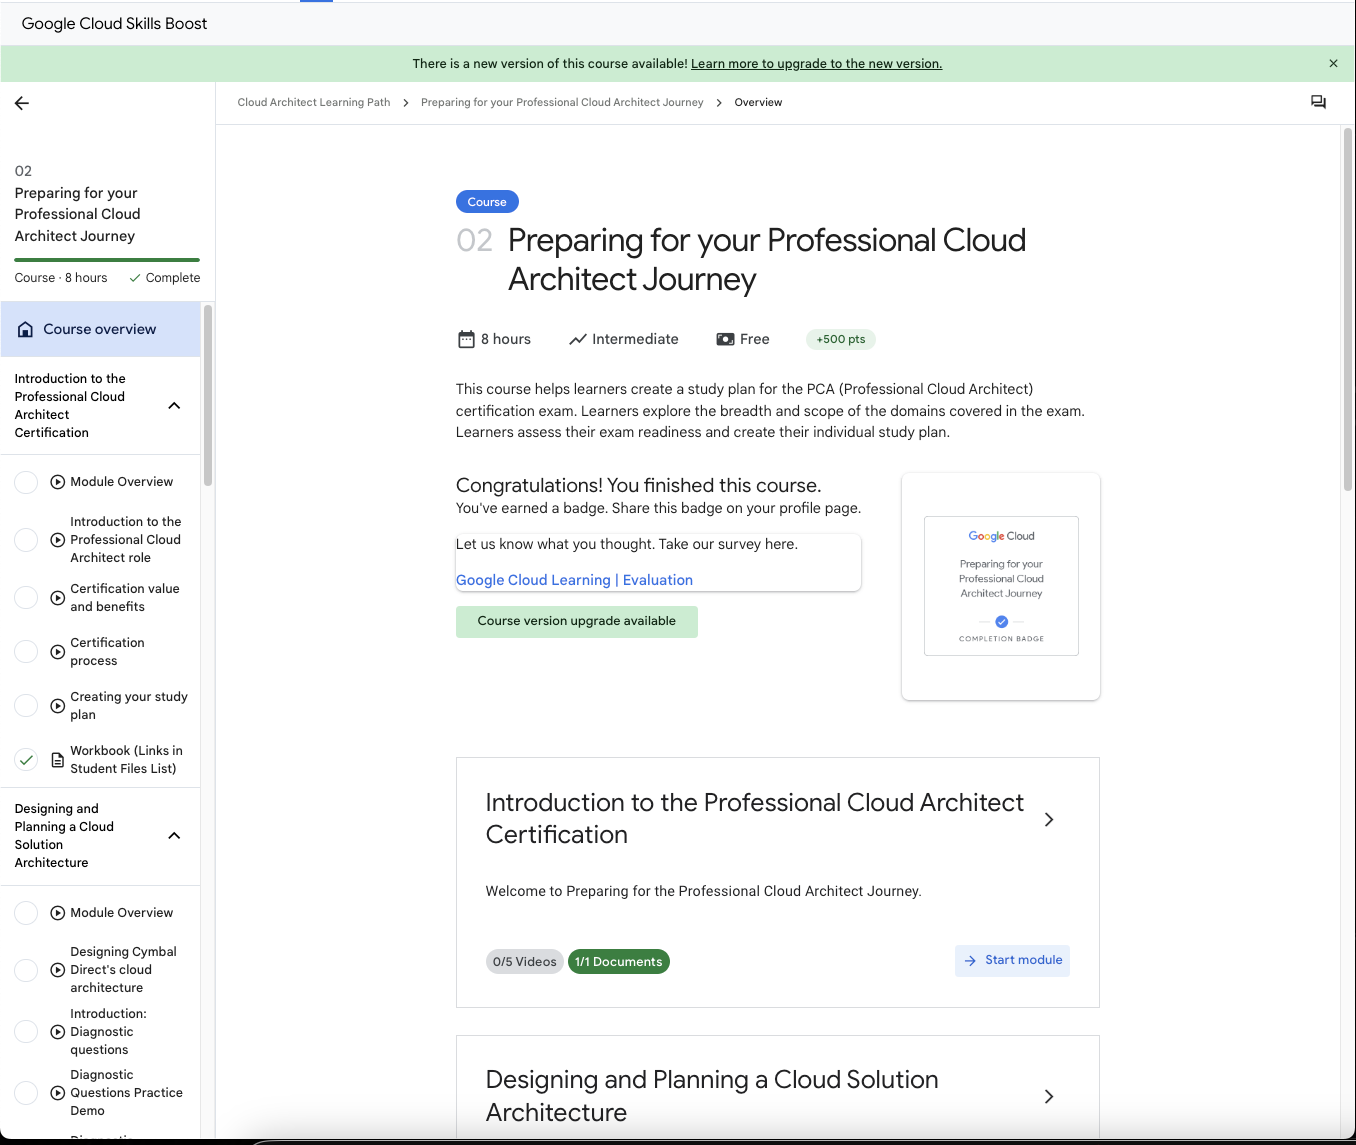
Task: Toggle completion circle for Designing Cymbal Direct's architecture
Action: [x=27, y=970]
